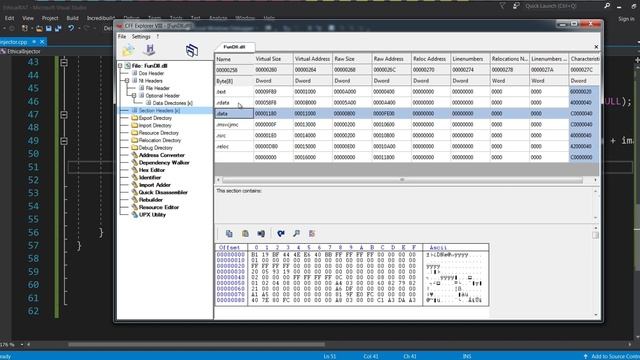Viewport: 640px width, 360px height.
Task: Open Debug Directory folder in tree
Action: [x=156, y=148]
